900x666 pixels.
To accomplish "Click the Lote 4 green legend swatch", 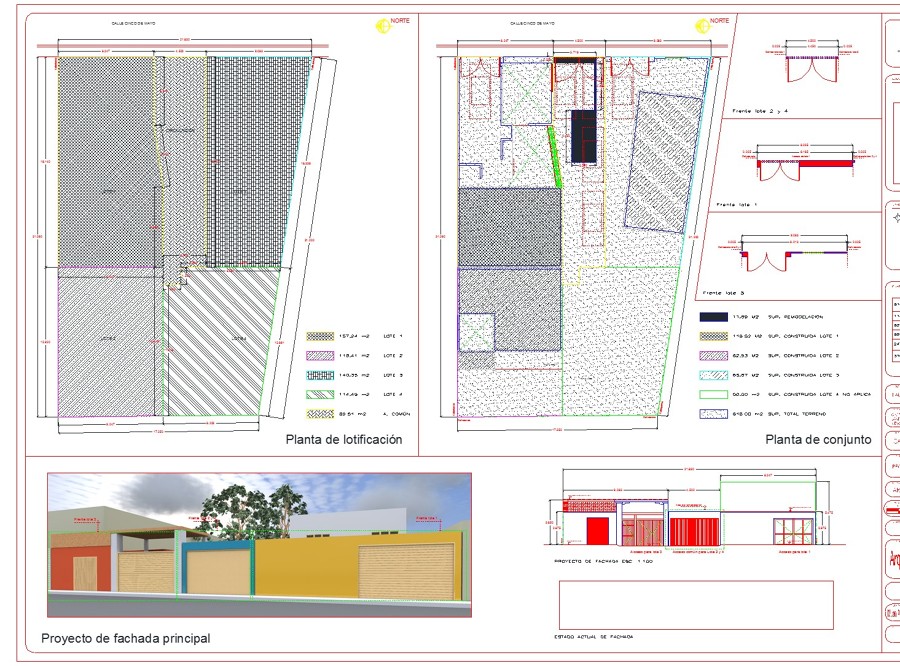I will (320, 394).
